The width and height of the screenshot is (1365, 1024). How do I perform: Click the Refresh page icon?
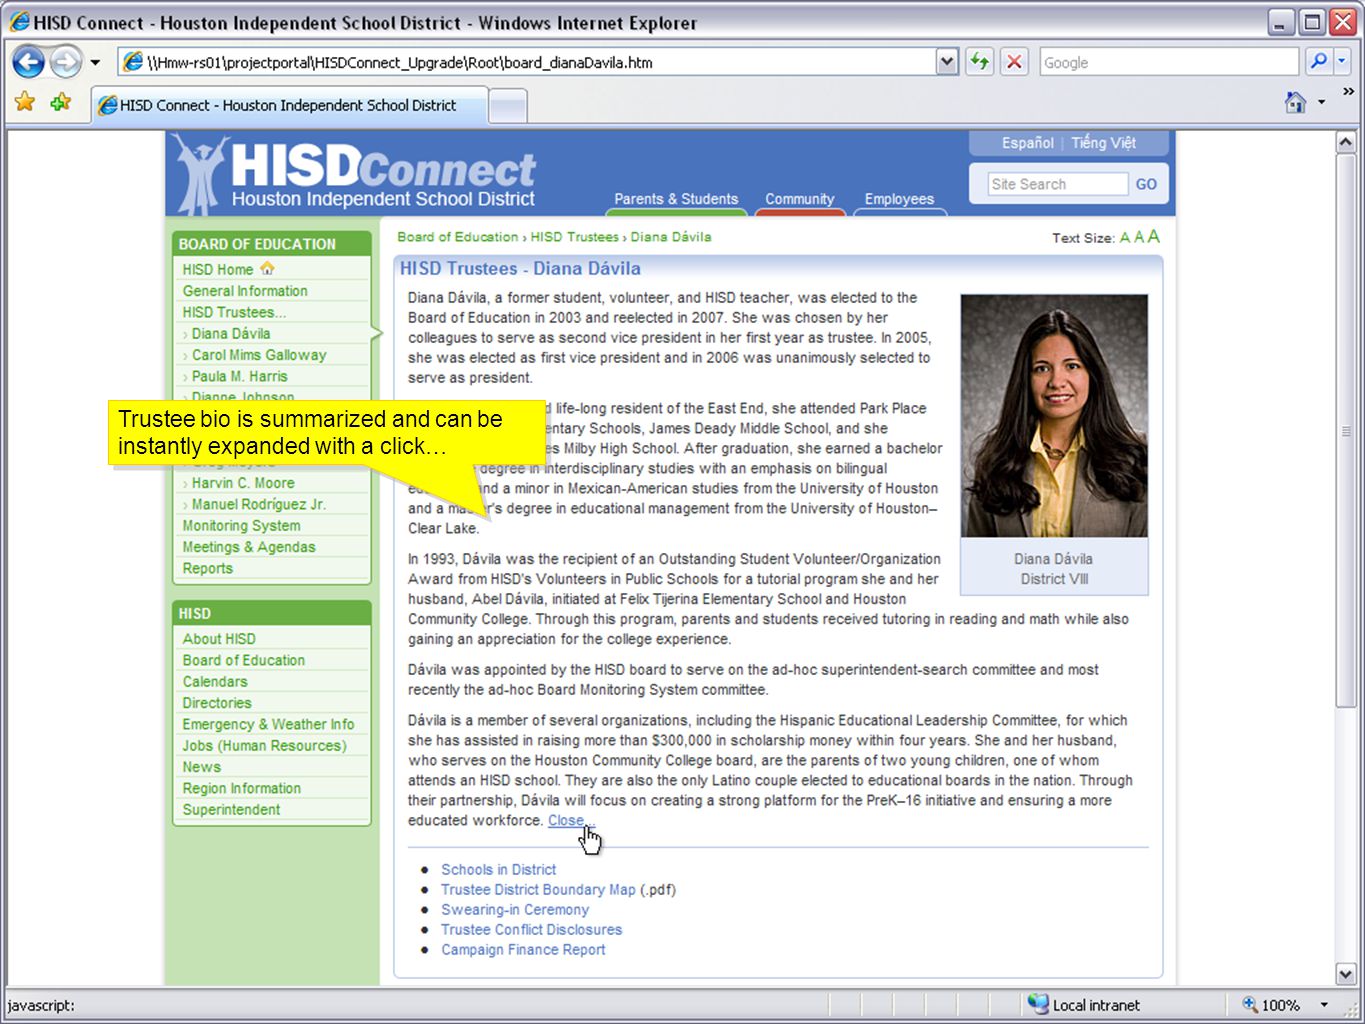[979, 62]
